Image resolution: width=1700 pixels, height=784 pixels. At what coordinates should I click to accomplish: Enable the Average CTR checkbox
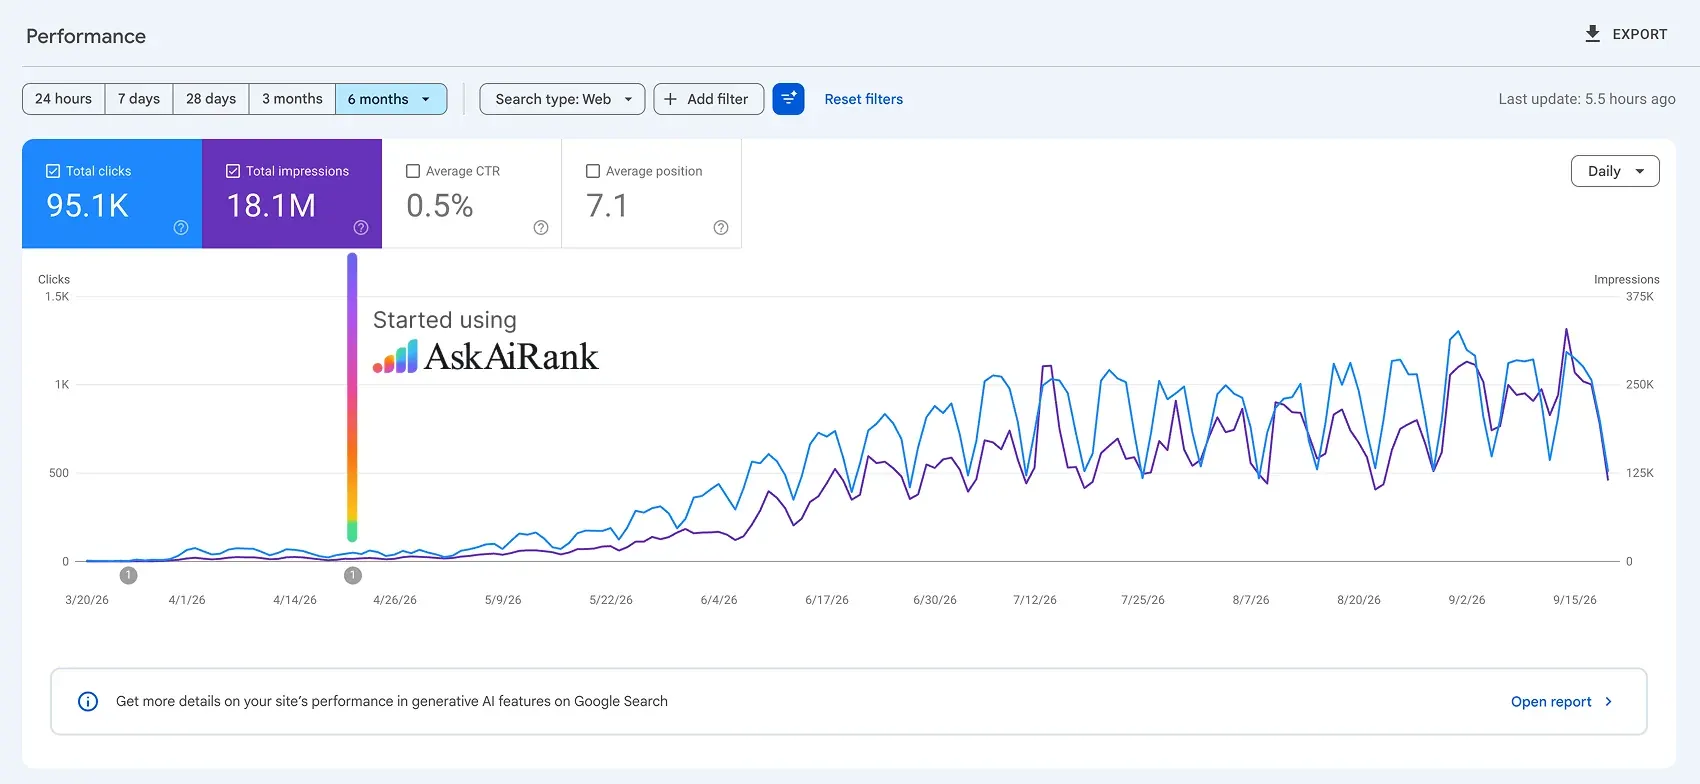pyautogui.click(x=413, y=171)
